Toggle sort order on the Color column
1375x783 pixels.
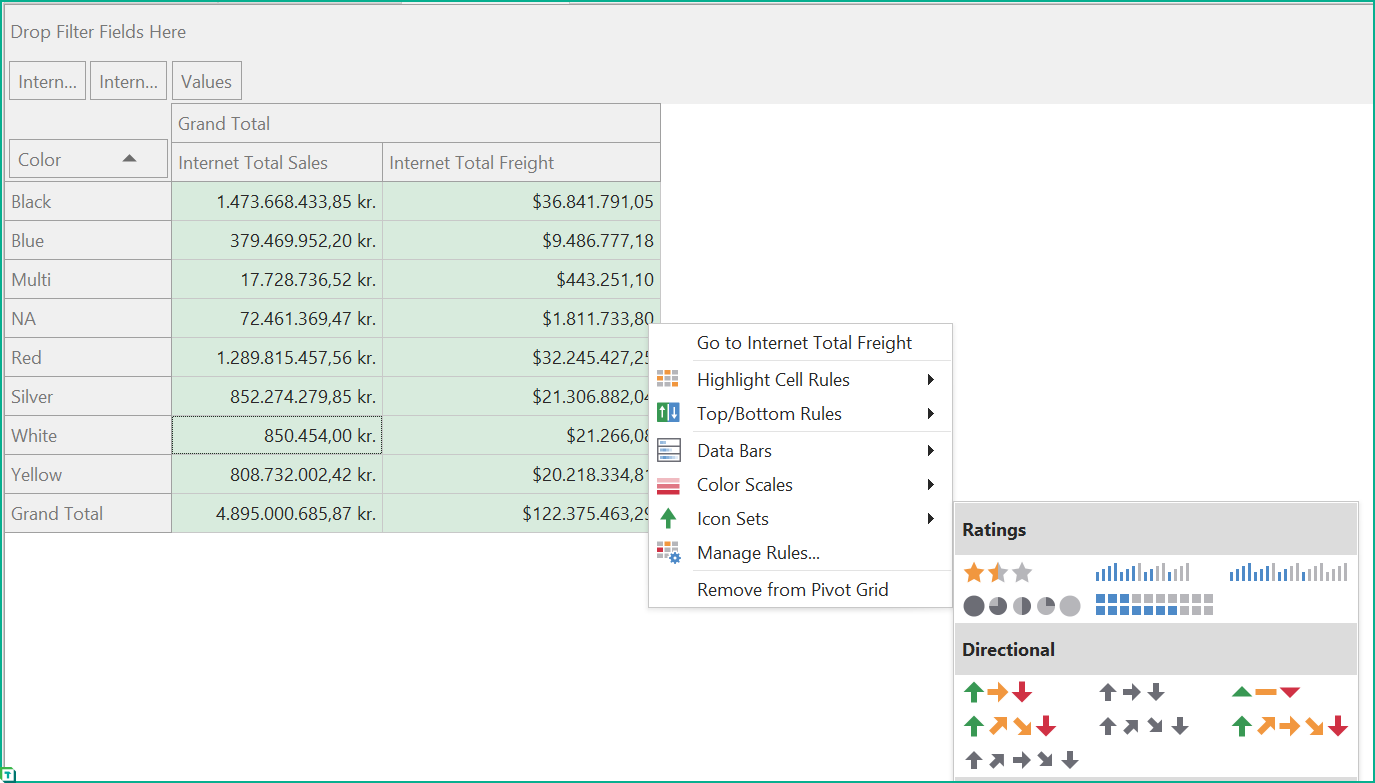(x=131, y=158)
